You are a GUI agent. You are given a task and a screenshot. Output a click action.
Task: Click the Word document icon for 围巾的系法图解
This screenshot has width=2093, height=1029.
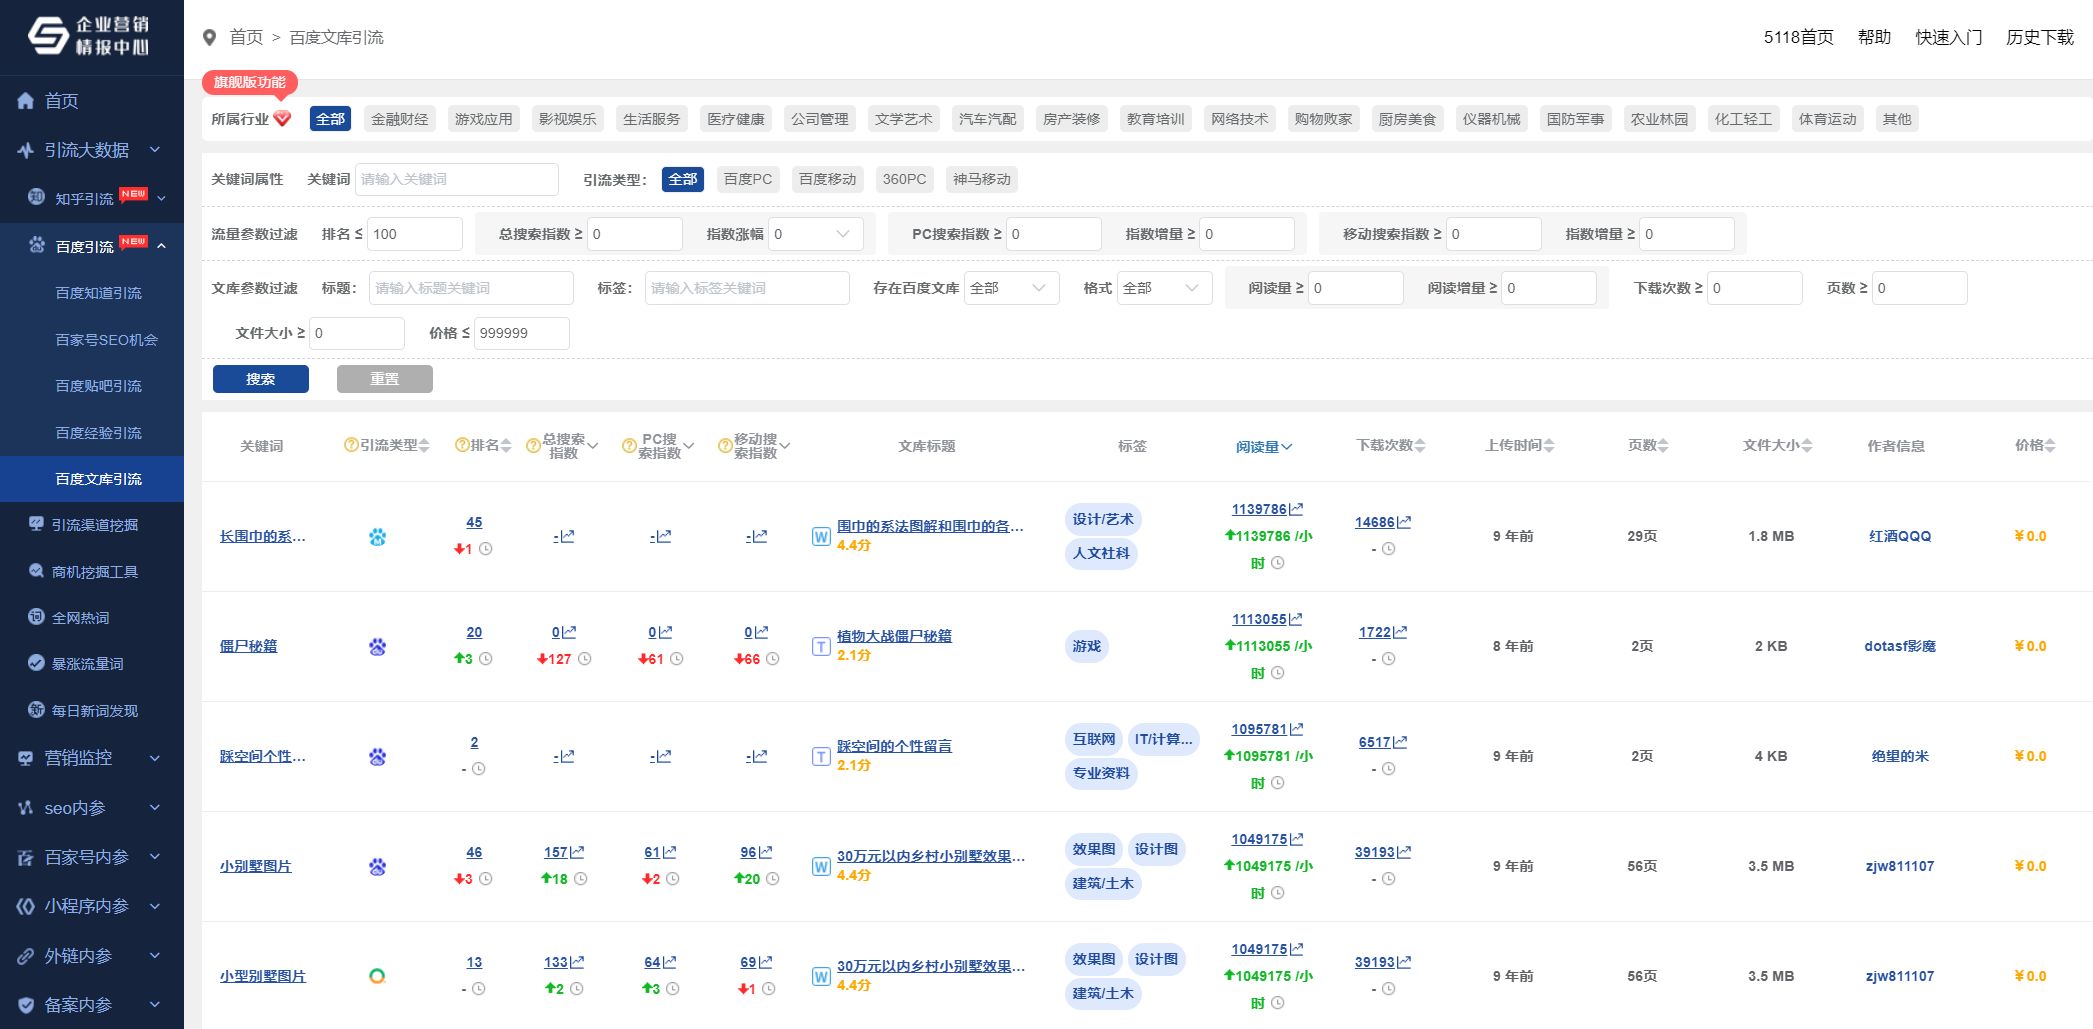pos(820,536)
